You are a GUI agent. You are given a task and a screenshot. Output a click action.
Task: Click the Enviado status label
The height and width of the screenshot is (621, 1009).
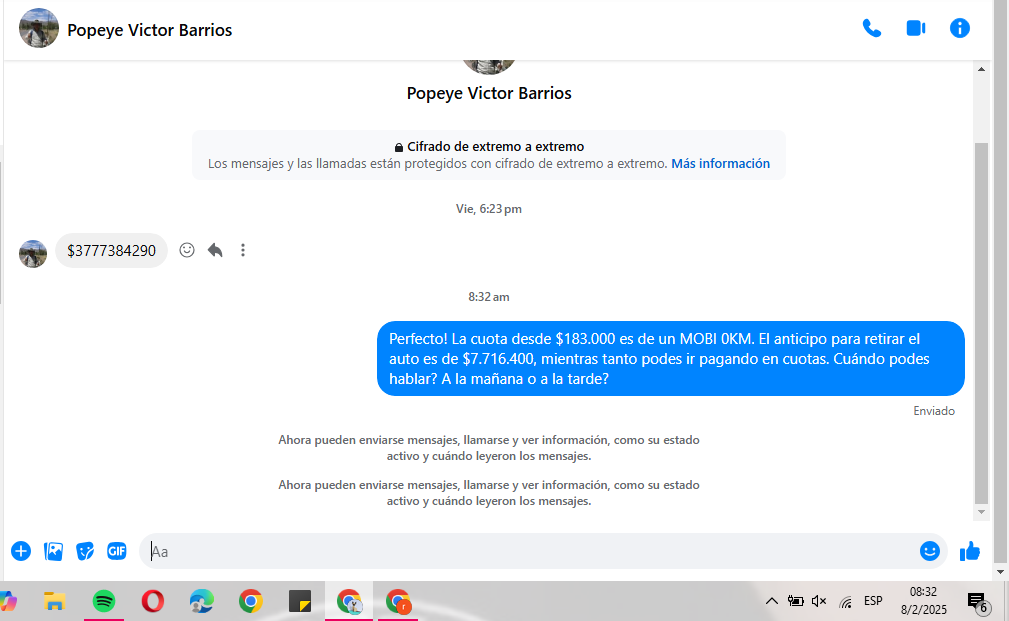click(x=934, y=411)
